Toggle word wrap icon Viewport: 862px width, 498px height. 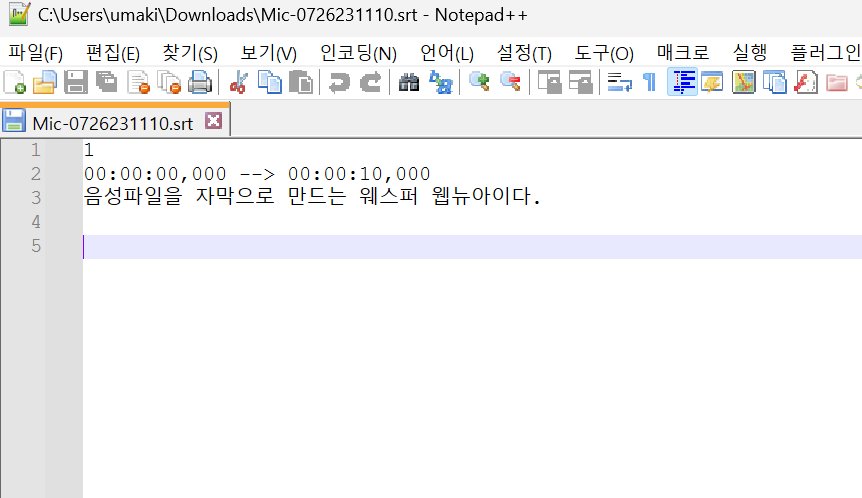coord(619,82)
